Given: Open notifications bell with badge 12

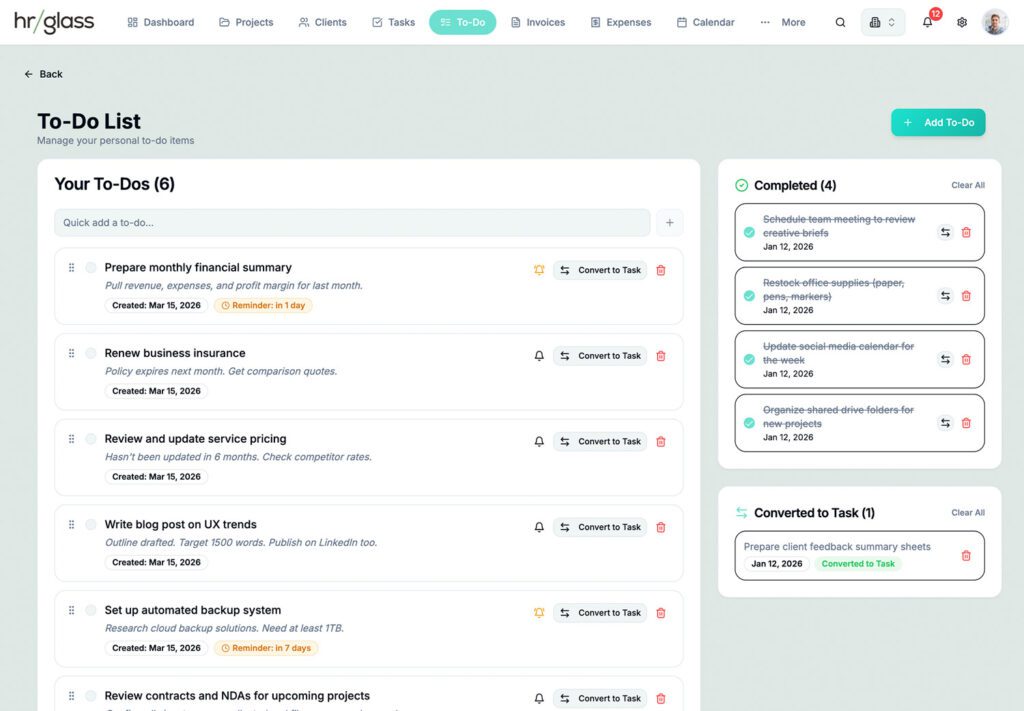Looking at the screenshot, I should (927, 22).
